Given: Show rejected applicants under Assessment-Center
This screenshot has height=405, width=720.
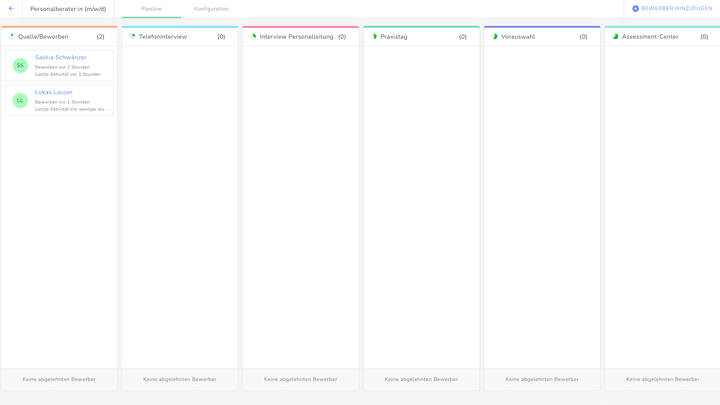Looking at the screenshot, I should pyautogui.click(x=662, y=379).
